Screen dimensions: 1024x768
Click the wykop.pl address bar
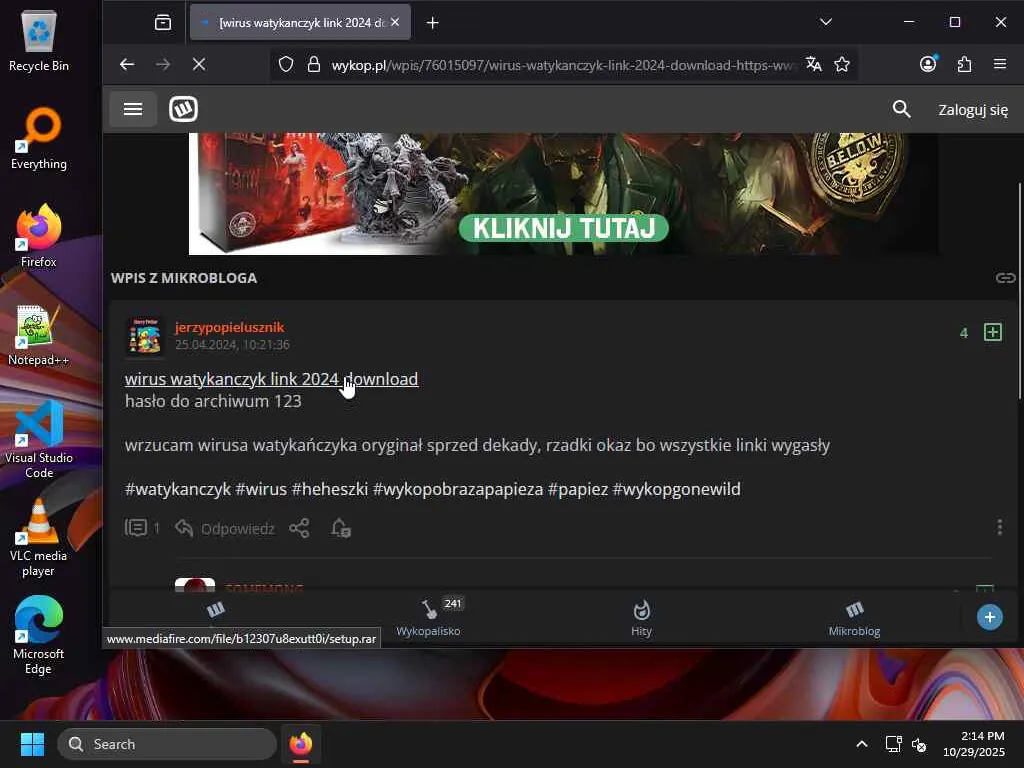(563, 65)
